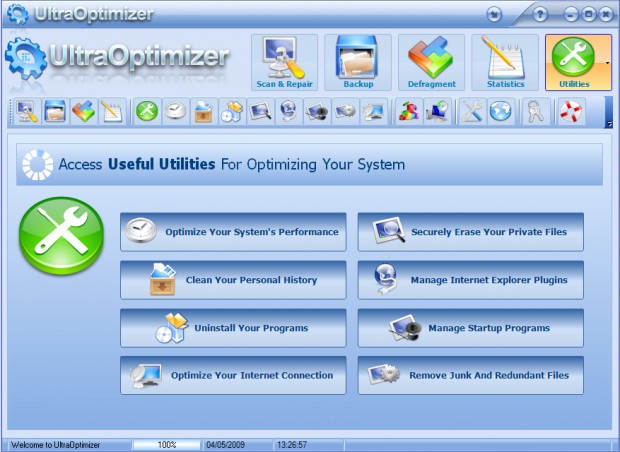Click the gear junk files toolbar icon

point(345,111)
